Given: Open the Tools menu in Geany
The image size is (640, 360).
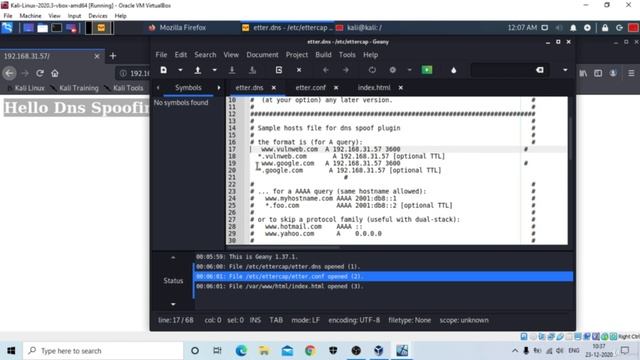Looking at the screenshot, I should 347,55.
